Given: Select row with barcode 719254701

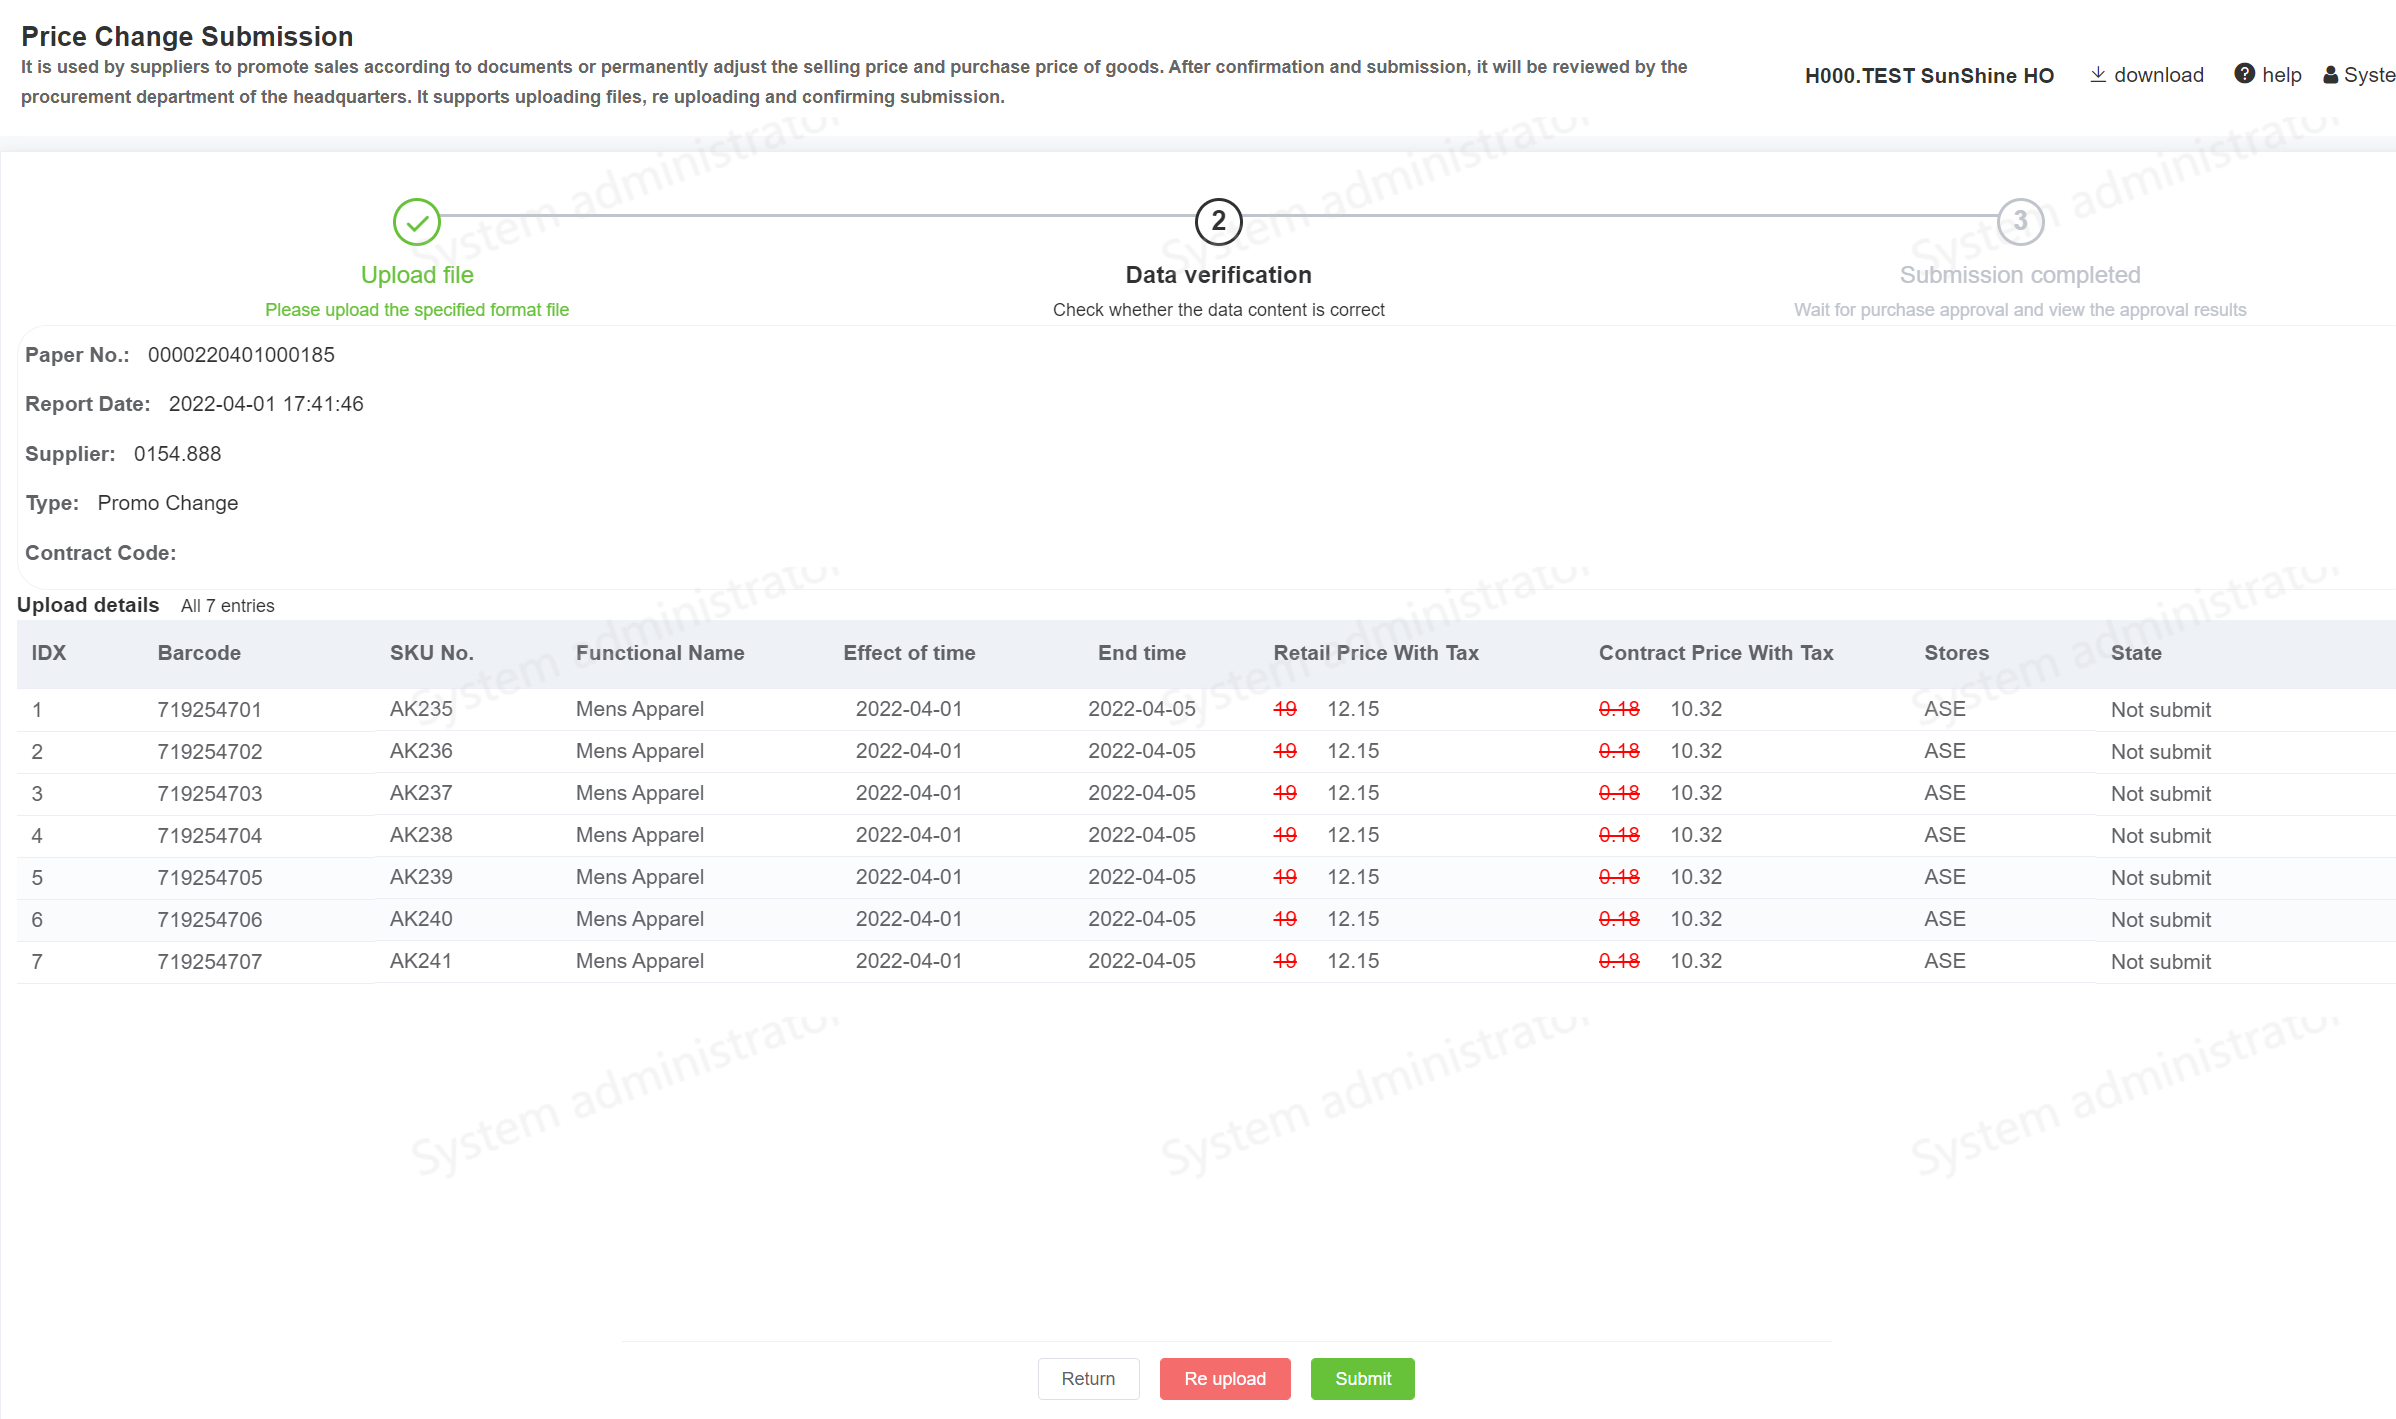Looking at the screenshot, I should click(x=209, y=710).
